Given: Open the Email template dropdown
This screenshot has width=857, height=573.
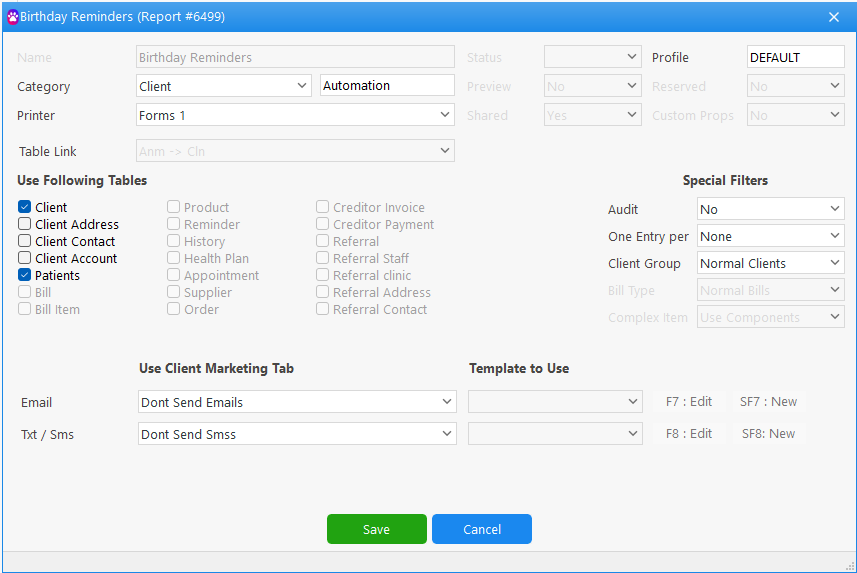Looking at the screenshot, I should click(555, 402).
